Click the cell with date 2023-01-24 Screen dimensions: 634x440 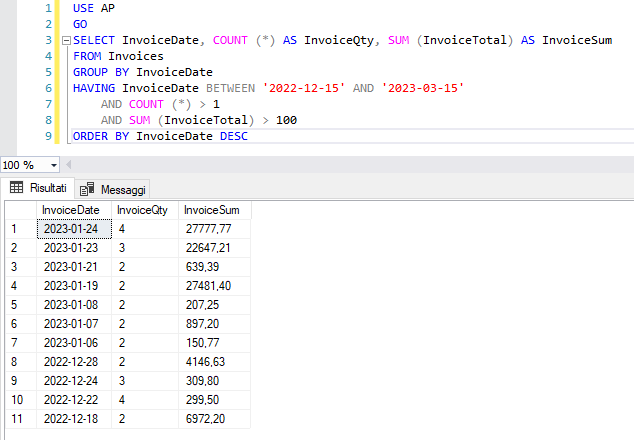point(74,229)
